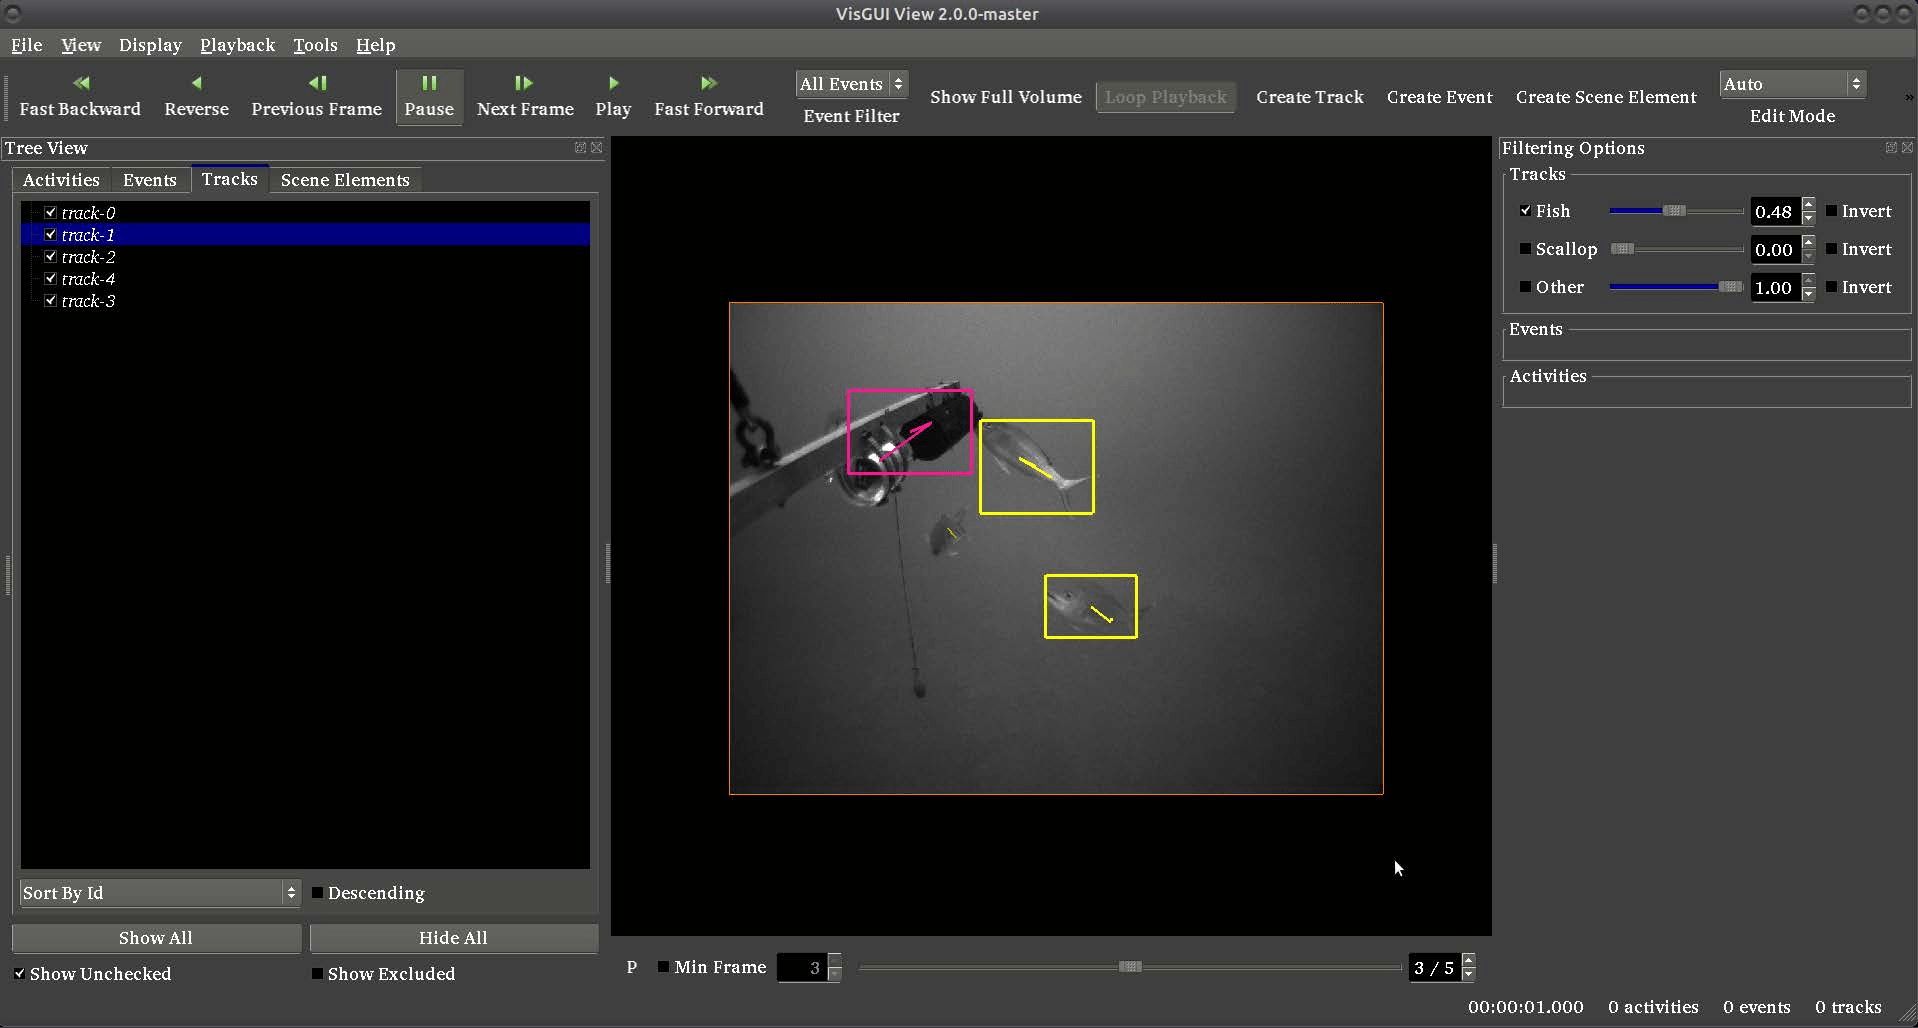The image size is (1918, 1028).
Task: Switch to the Scene Elements tab
Action: pos(344,180)
